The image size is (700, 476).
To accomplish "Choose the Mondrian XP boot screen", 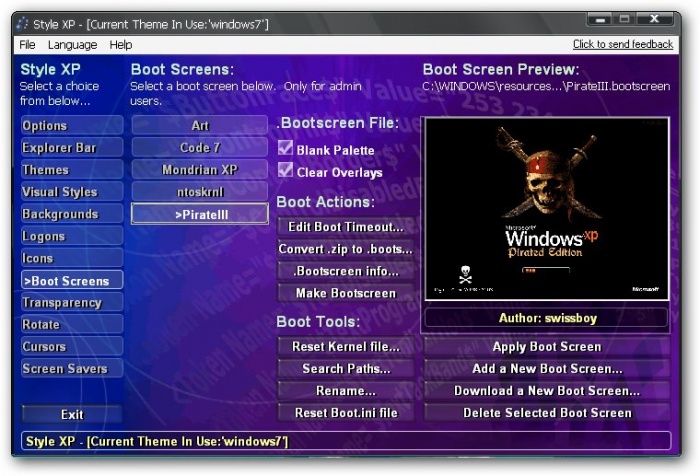I will (x=200, y=170).
